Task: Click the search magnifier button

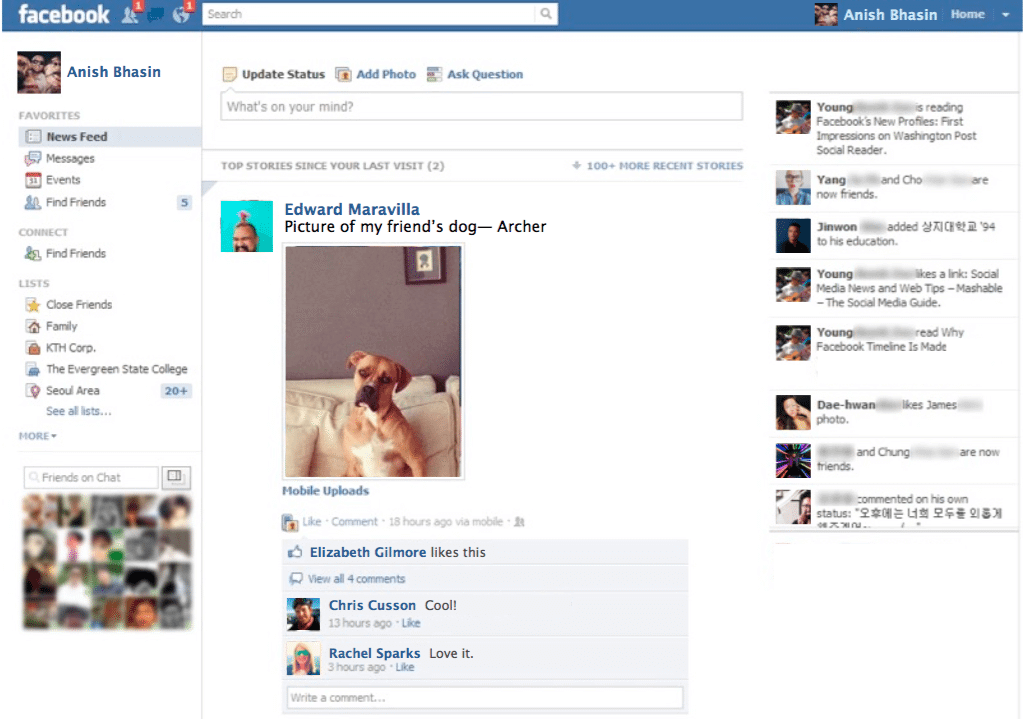Action: tap(545, 14)
